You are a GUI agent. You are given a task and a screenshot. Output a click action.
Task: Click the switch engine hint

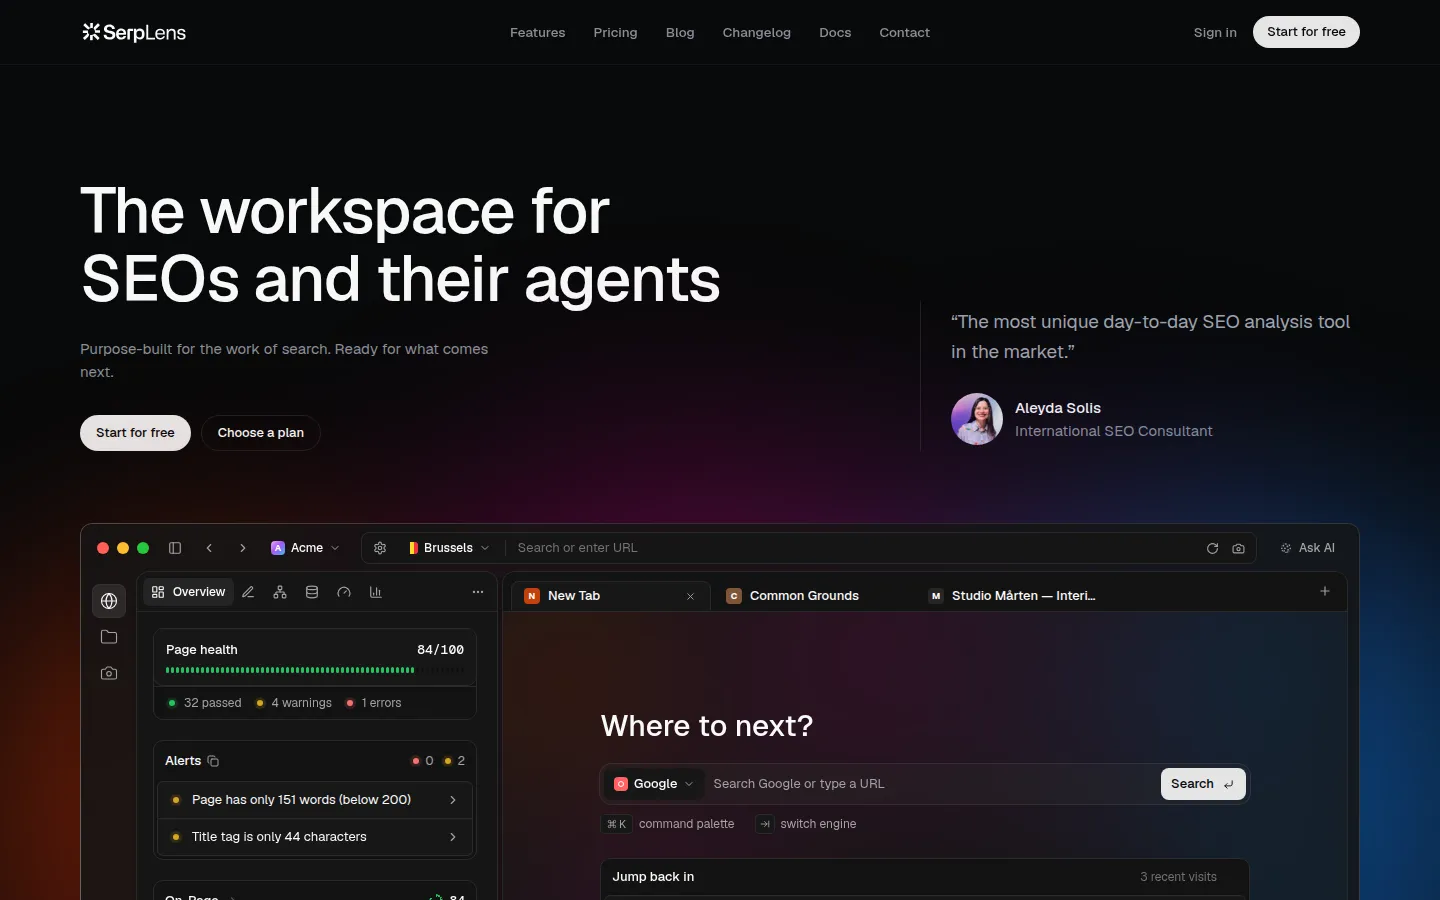click(806, 824)
